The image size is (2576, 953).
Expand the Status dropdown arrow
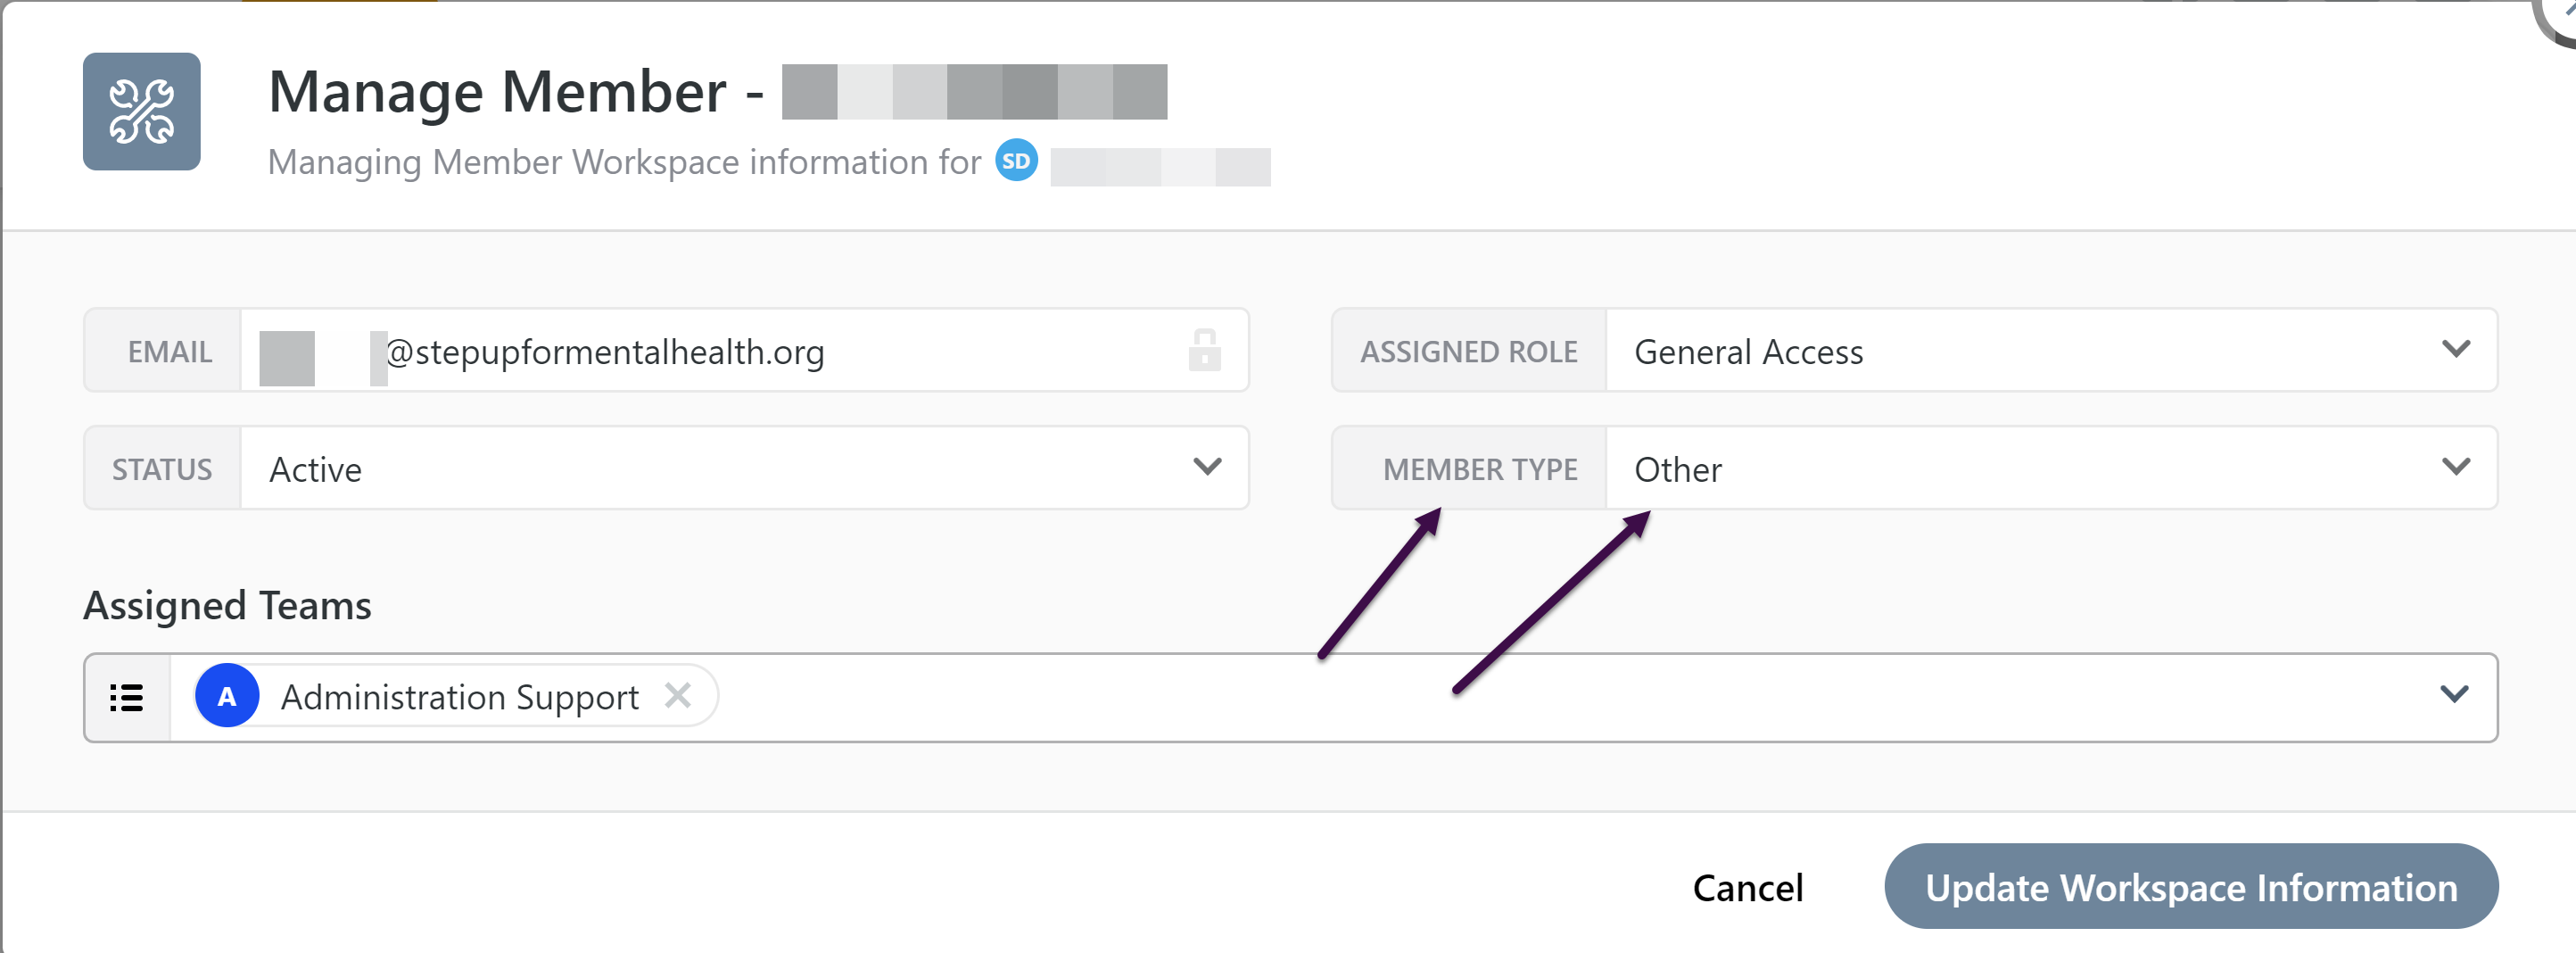point(1208,467)
